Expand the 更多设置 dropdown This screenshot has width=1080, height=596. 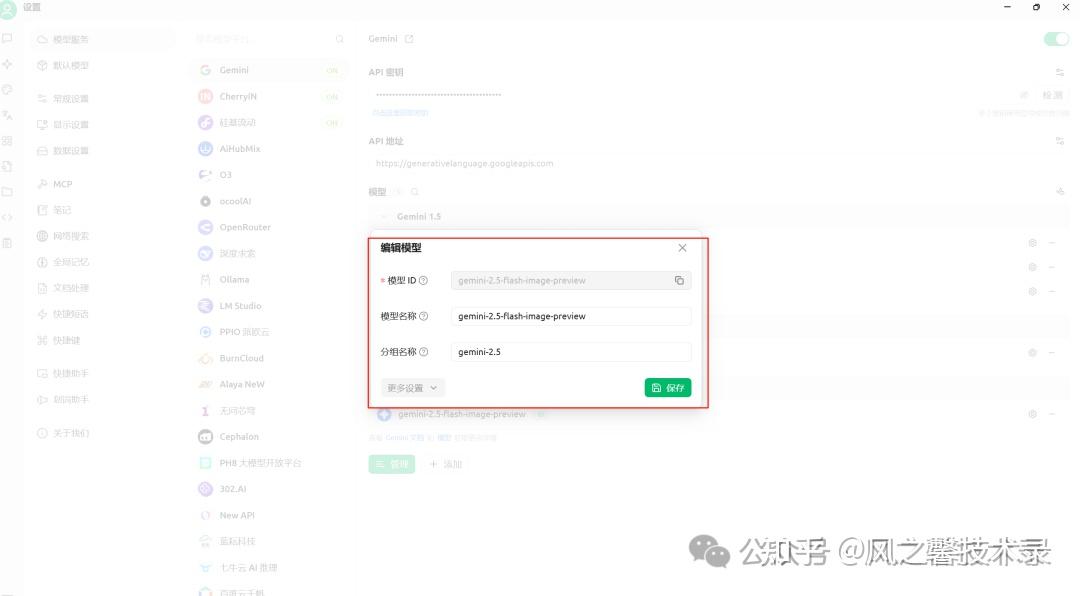click(412, 388)
